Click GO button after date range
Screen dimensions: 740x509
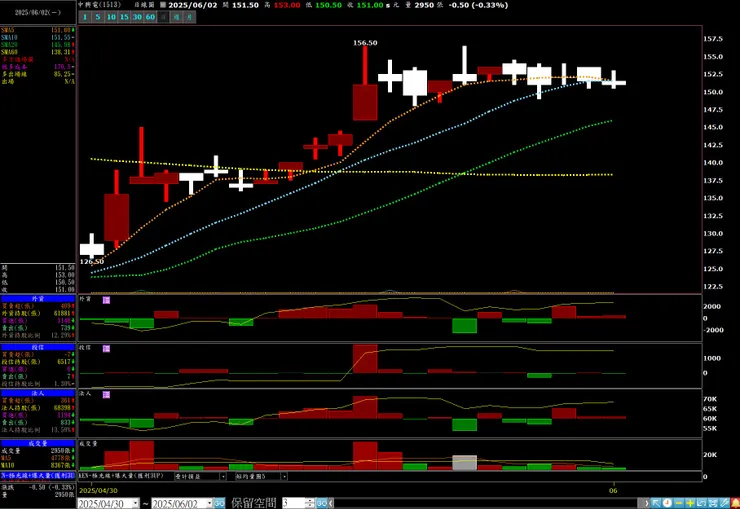219,503
